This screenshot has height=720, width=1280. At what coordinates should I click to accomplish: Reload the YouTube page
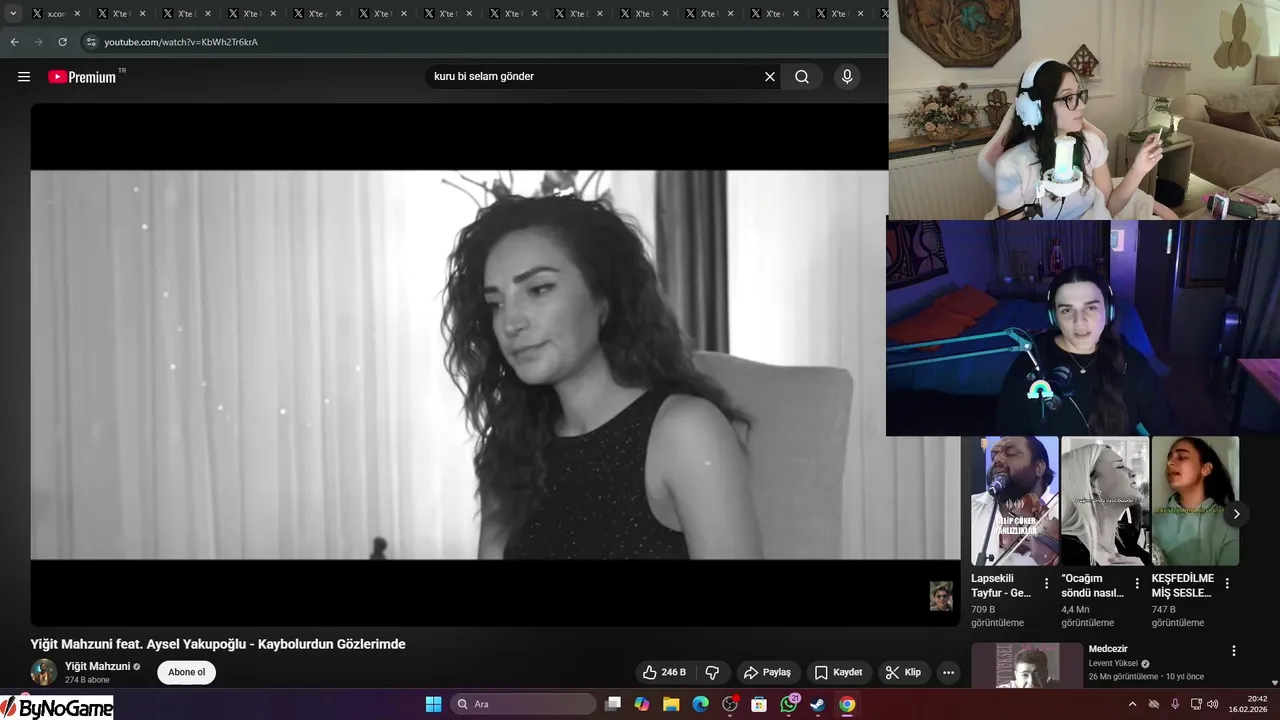pyautogui.click(x=62, y=42)
